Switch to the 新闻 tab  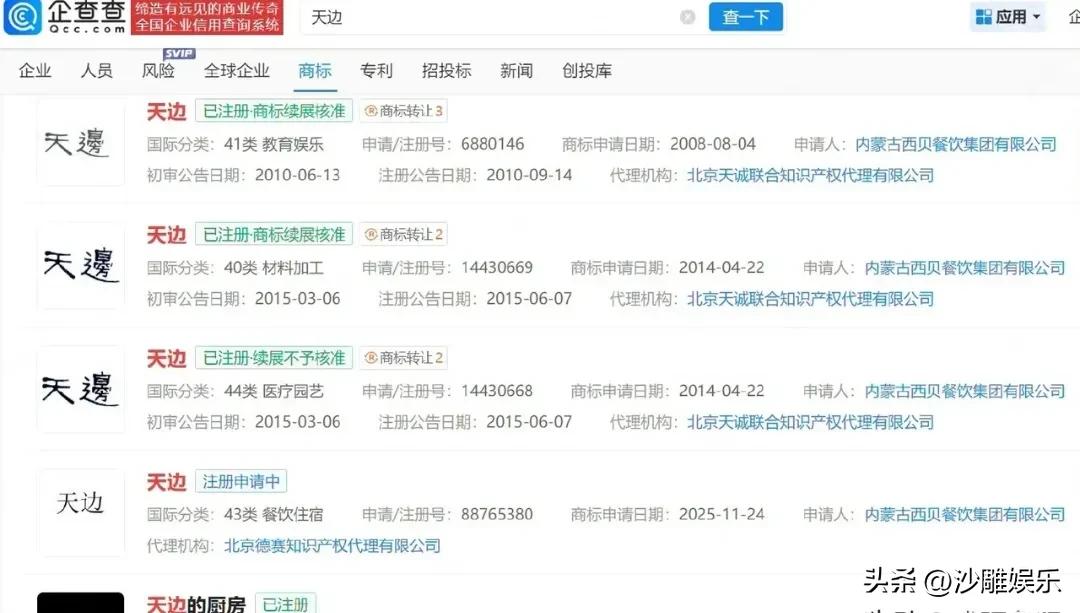pos(517,70)
